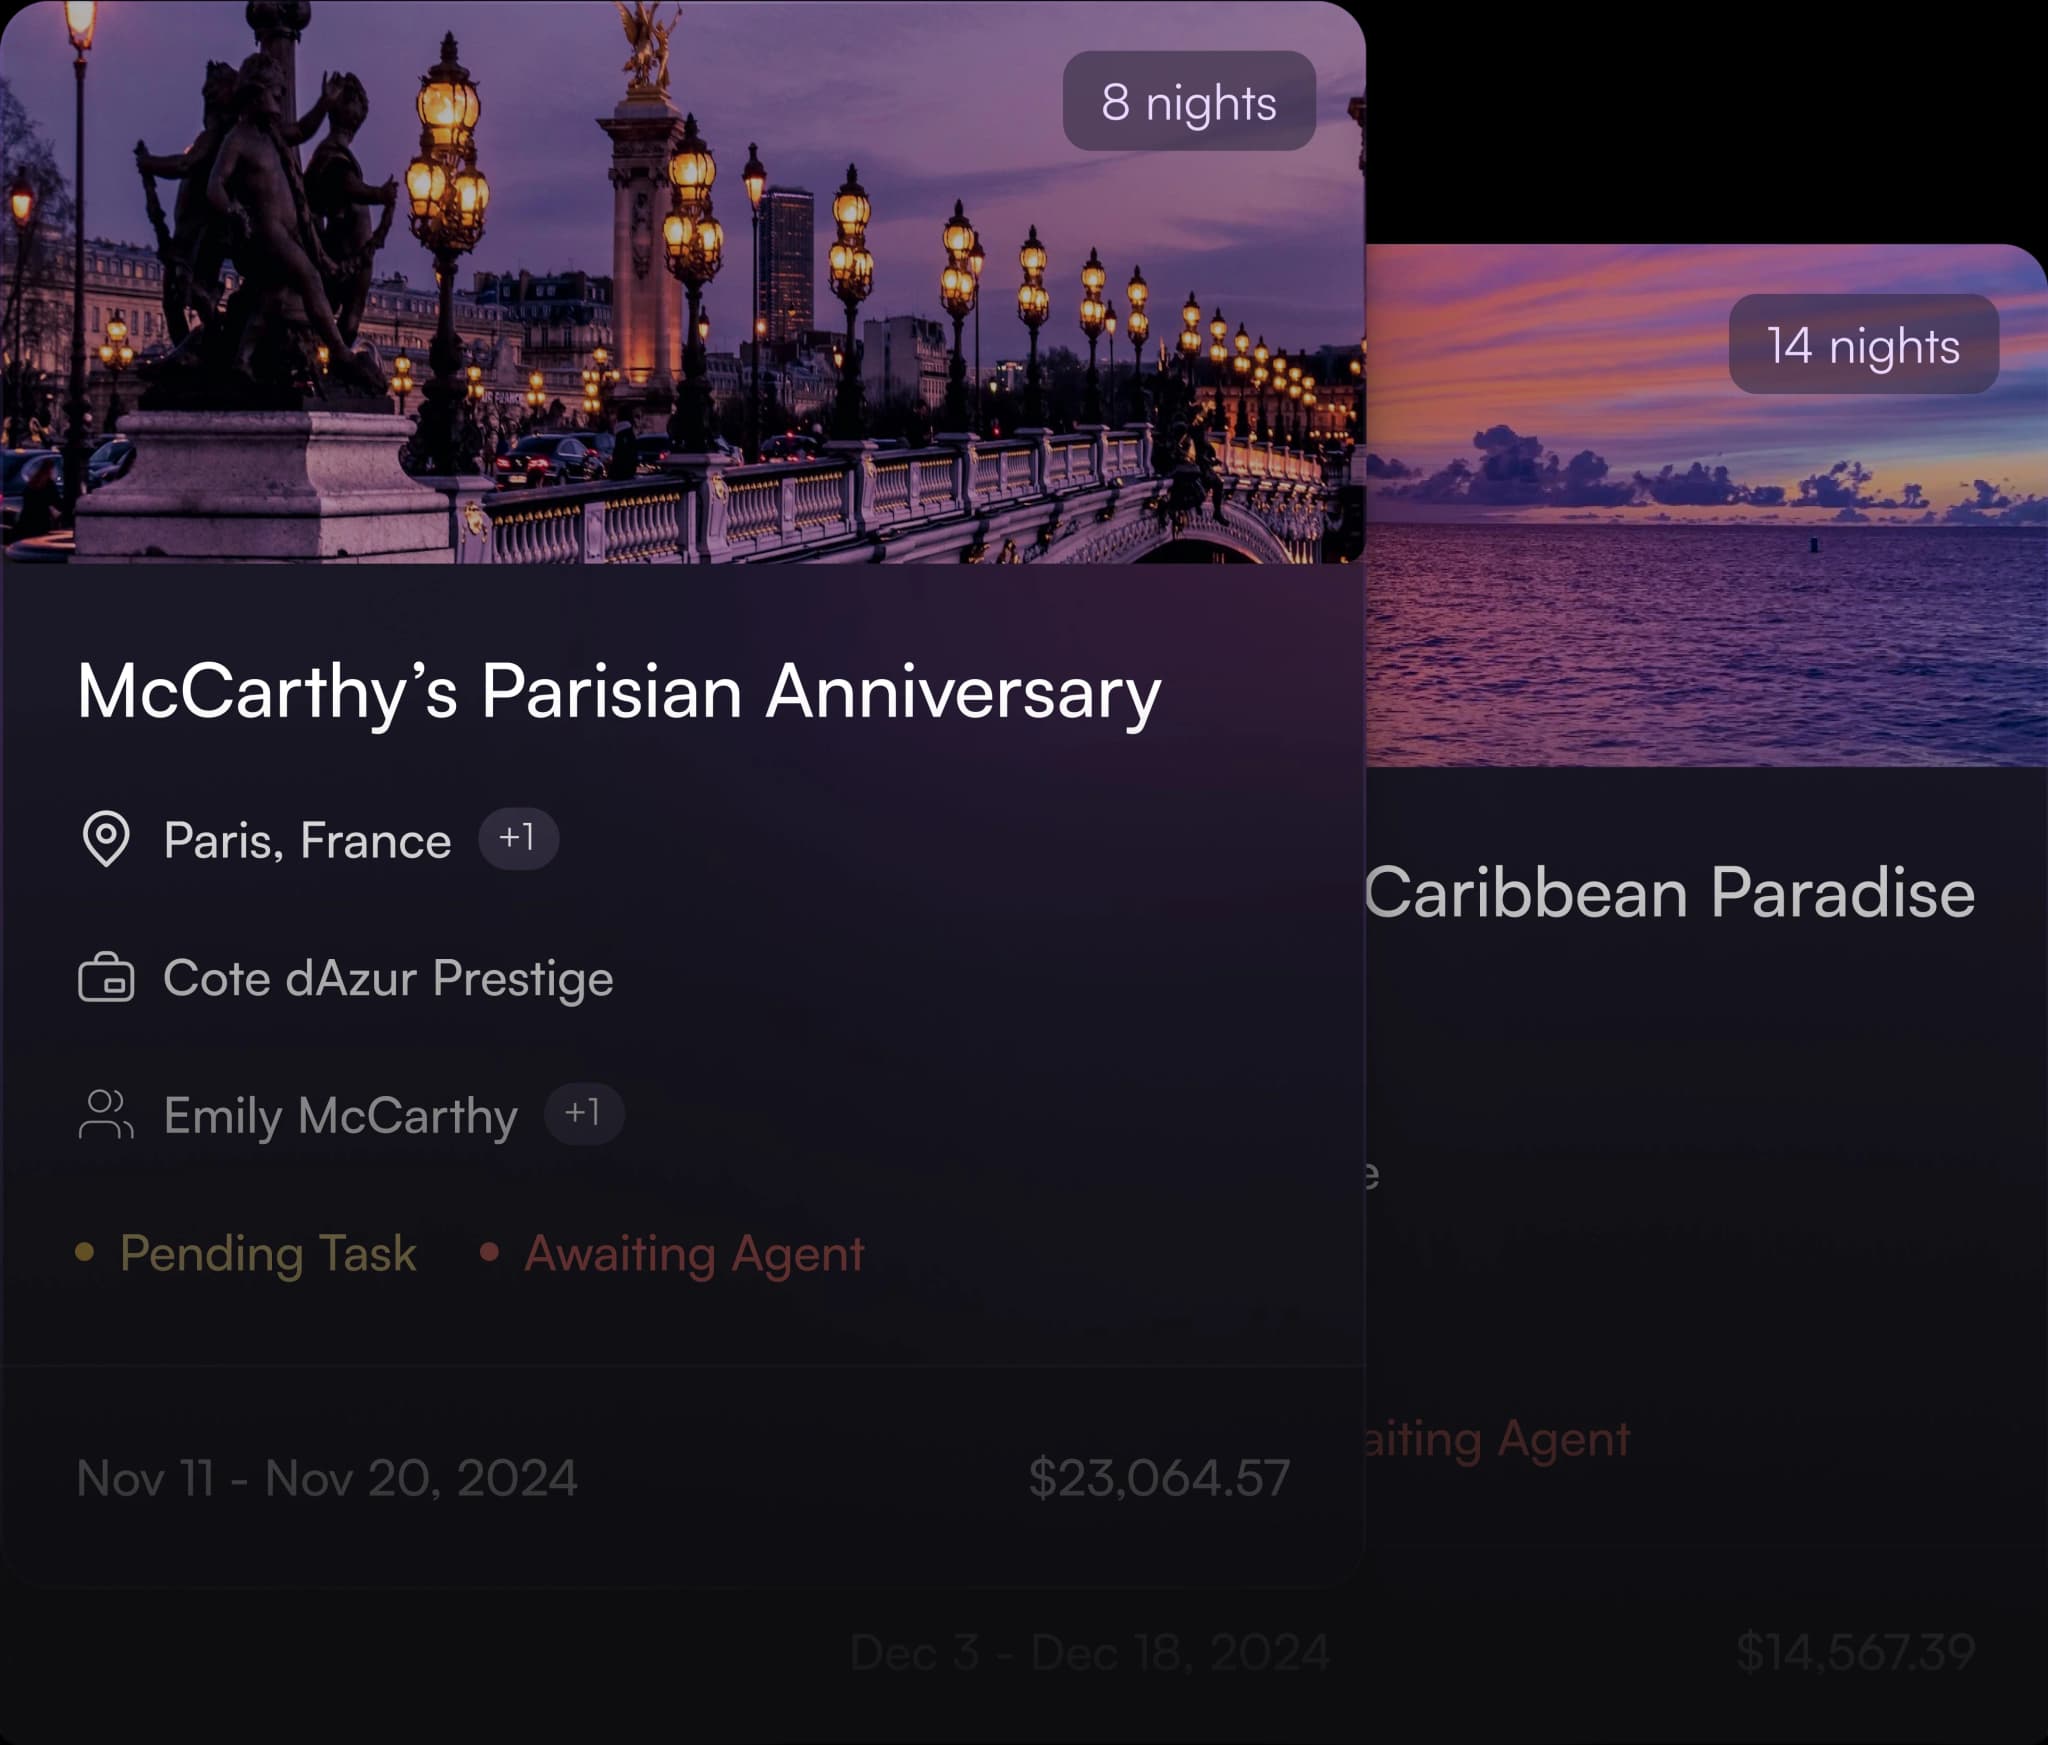Select the Paris, France destination label
The image size is (2048, 1745).
[307, 840]
